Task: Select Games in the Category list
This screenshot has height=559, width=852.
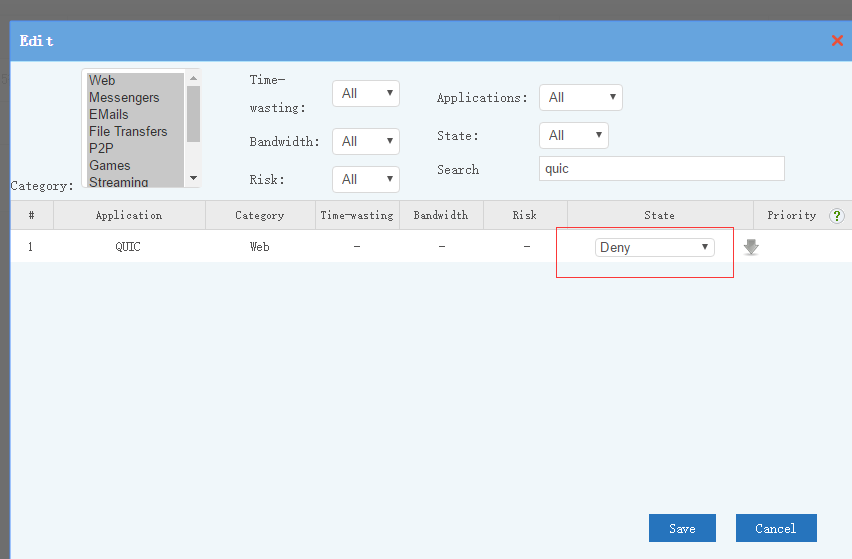Action: (135, 165)
